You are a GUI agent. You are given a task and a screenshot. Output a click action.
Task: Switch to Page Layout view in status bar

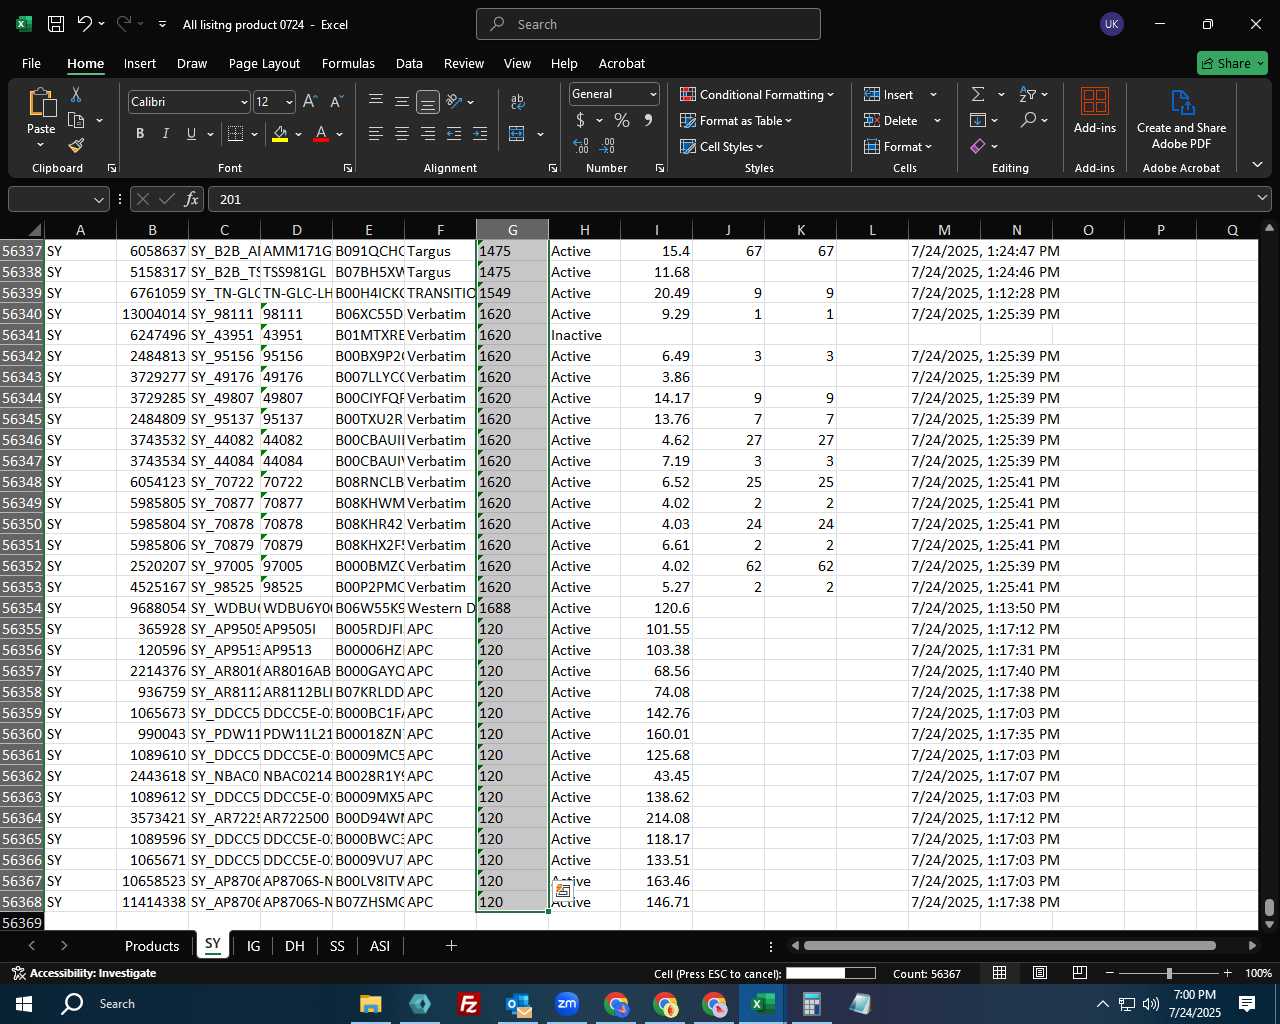1040,973
